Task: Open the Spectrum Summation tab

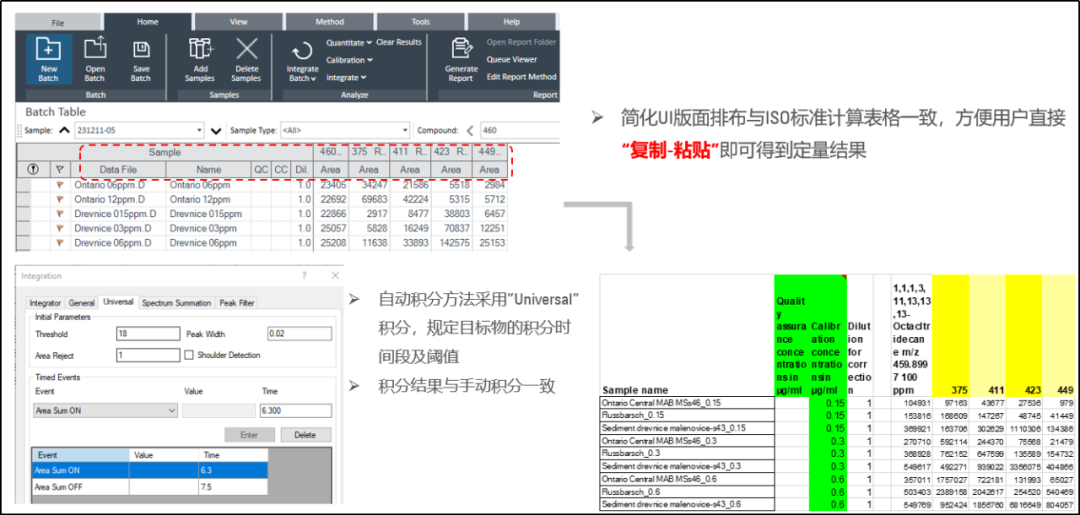Action: coord(178,303)
